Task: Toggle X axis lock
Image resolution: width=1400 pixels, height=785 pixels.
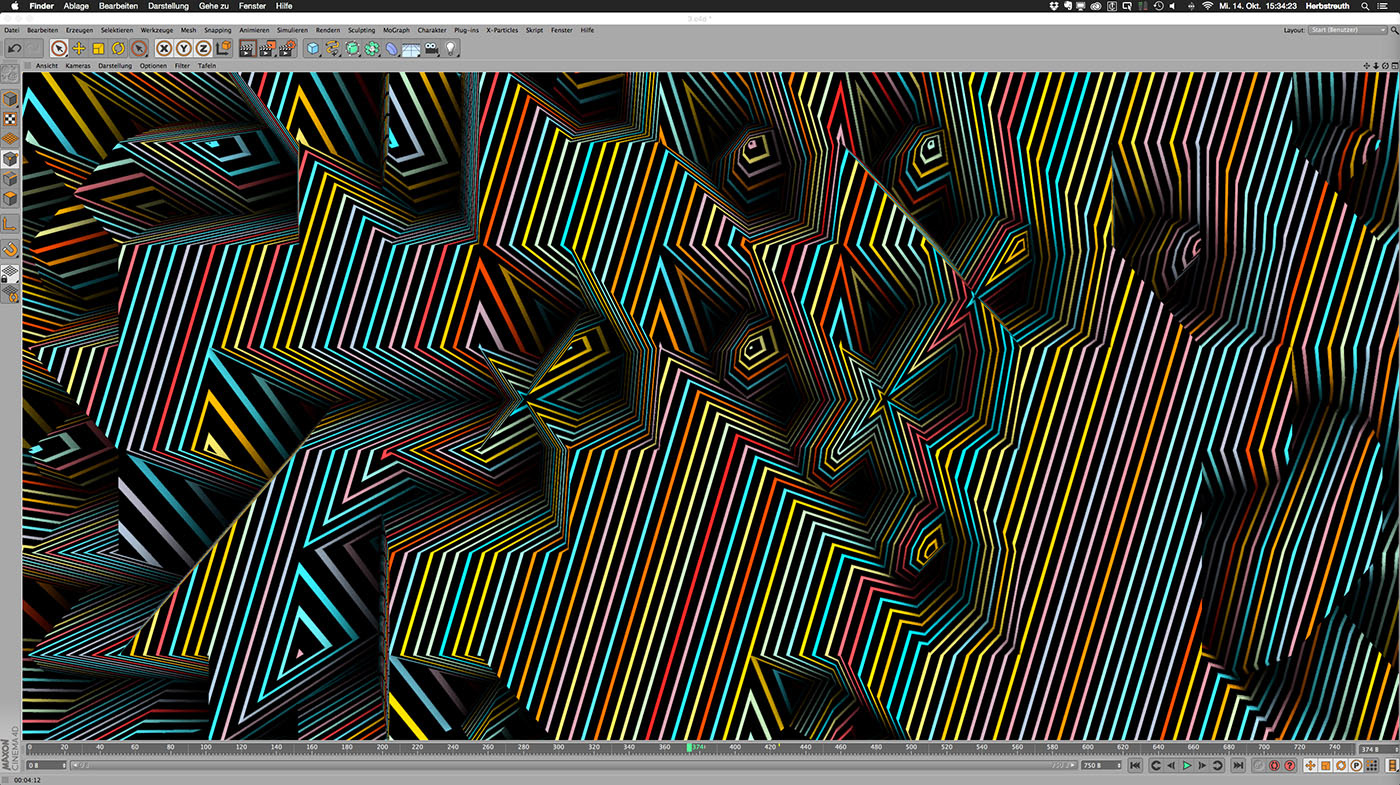Action: click(x=164, y=48)
